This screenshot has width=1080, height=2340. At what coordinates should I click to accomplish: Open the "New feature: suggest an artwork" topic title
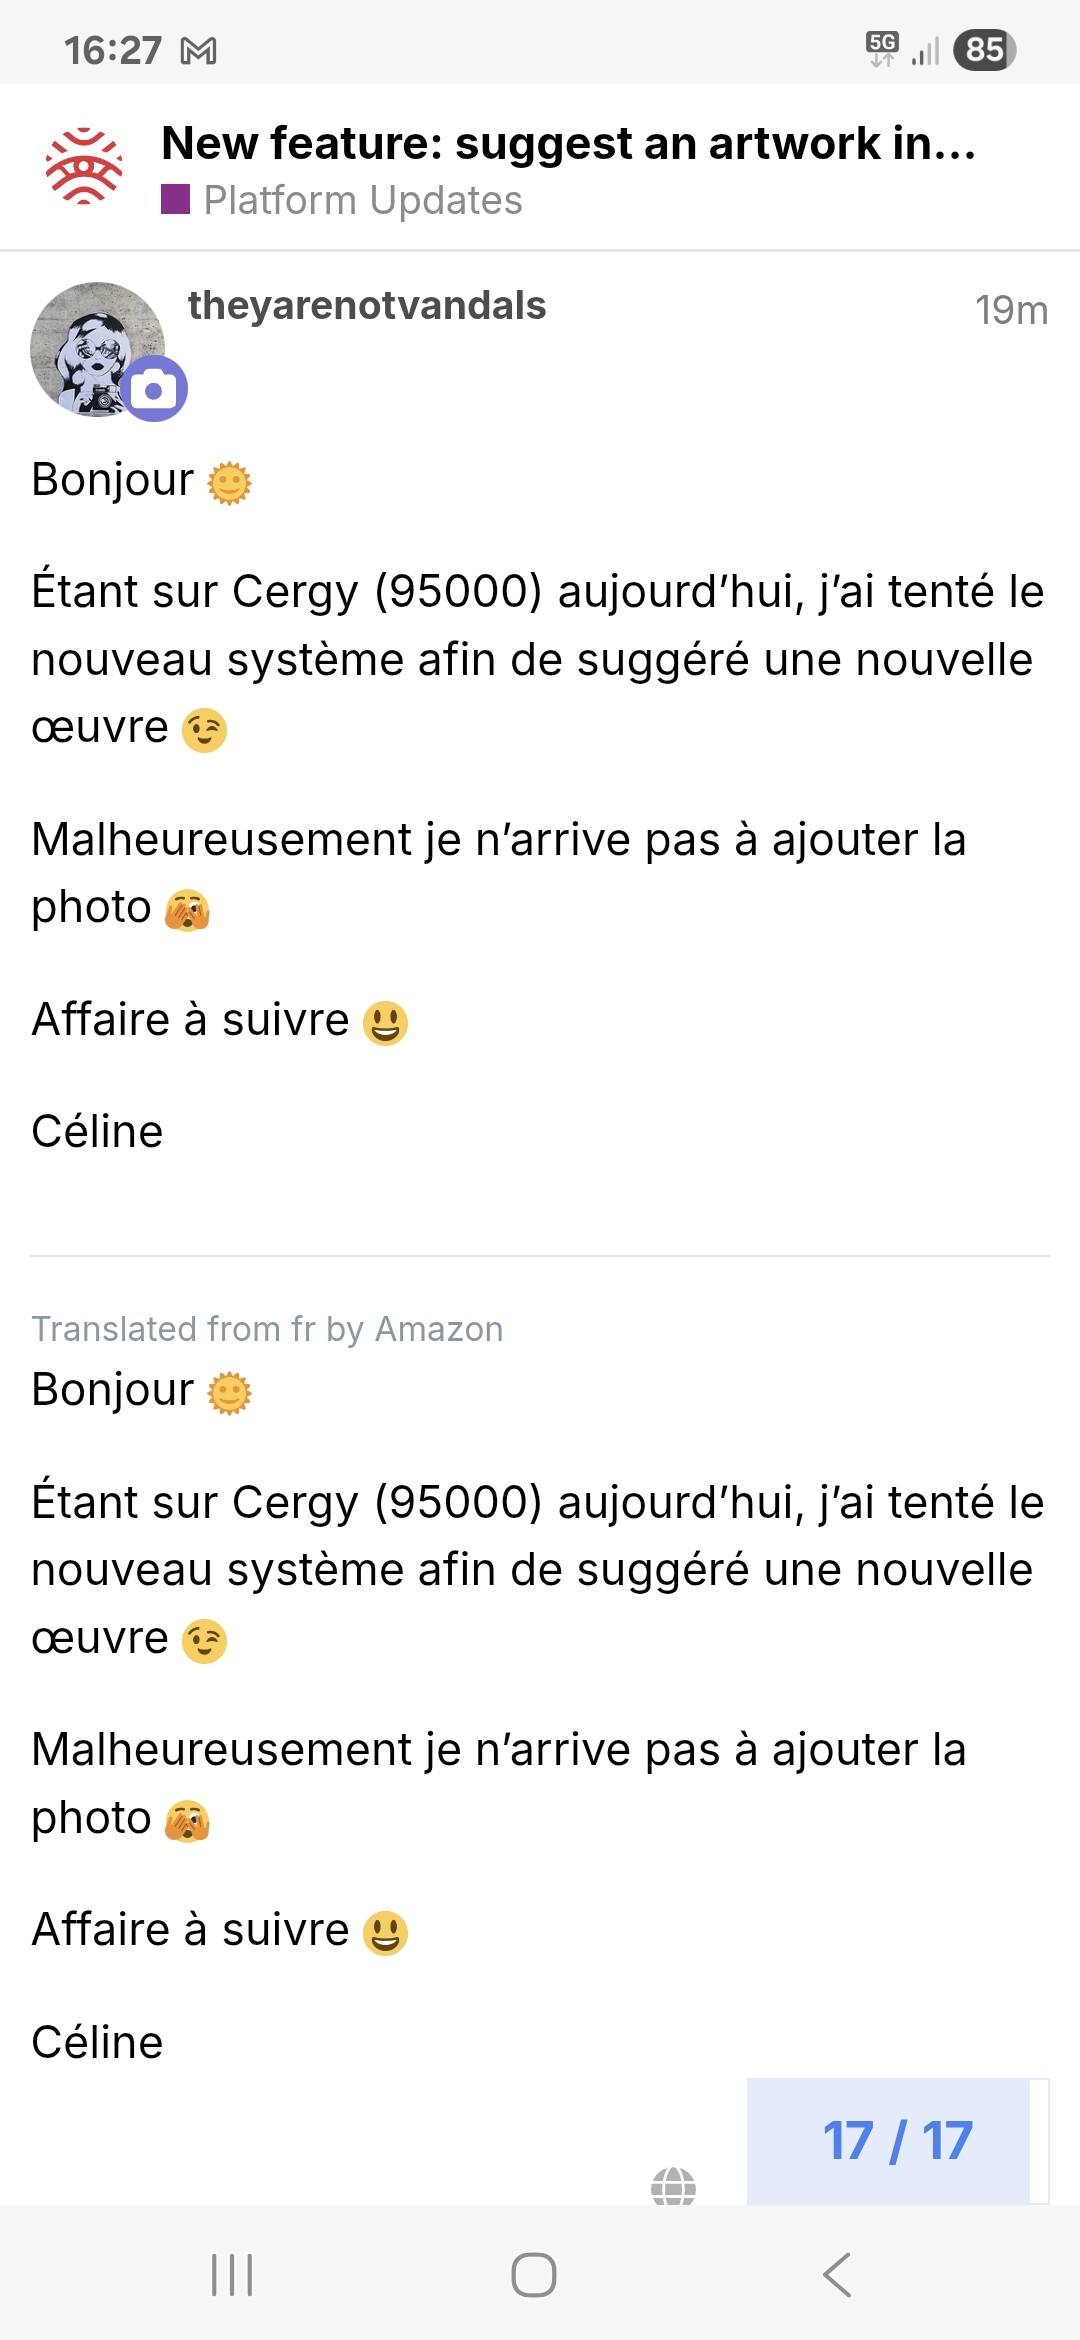tap(568, 143)
